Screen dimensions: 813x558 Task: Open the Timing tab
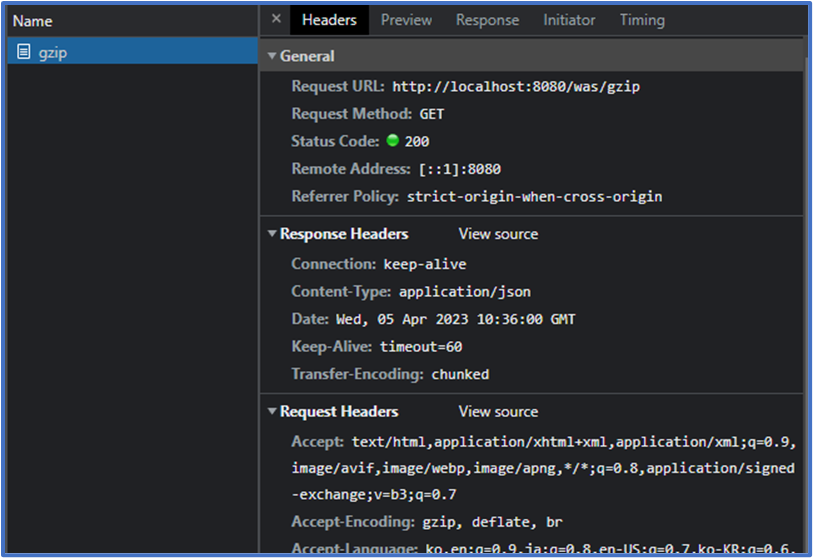(x=642, y=20)
